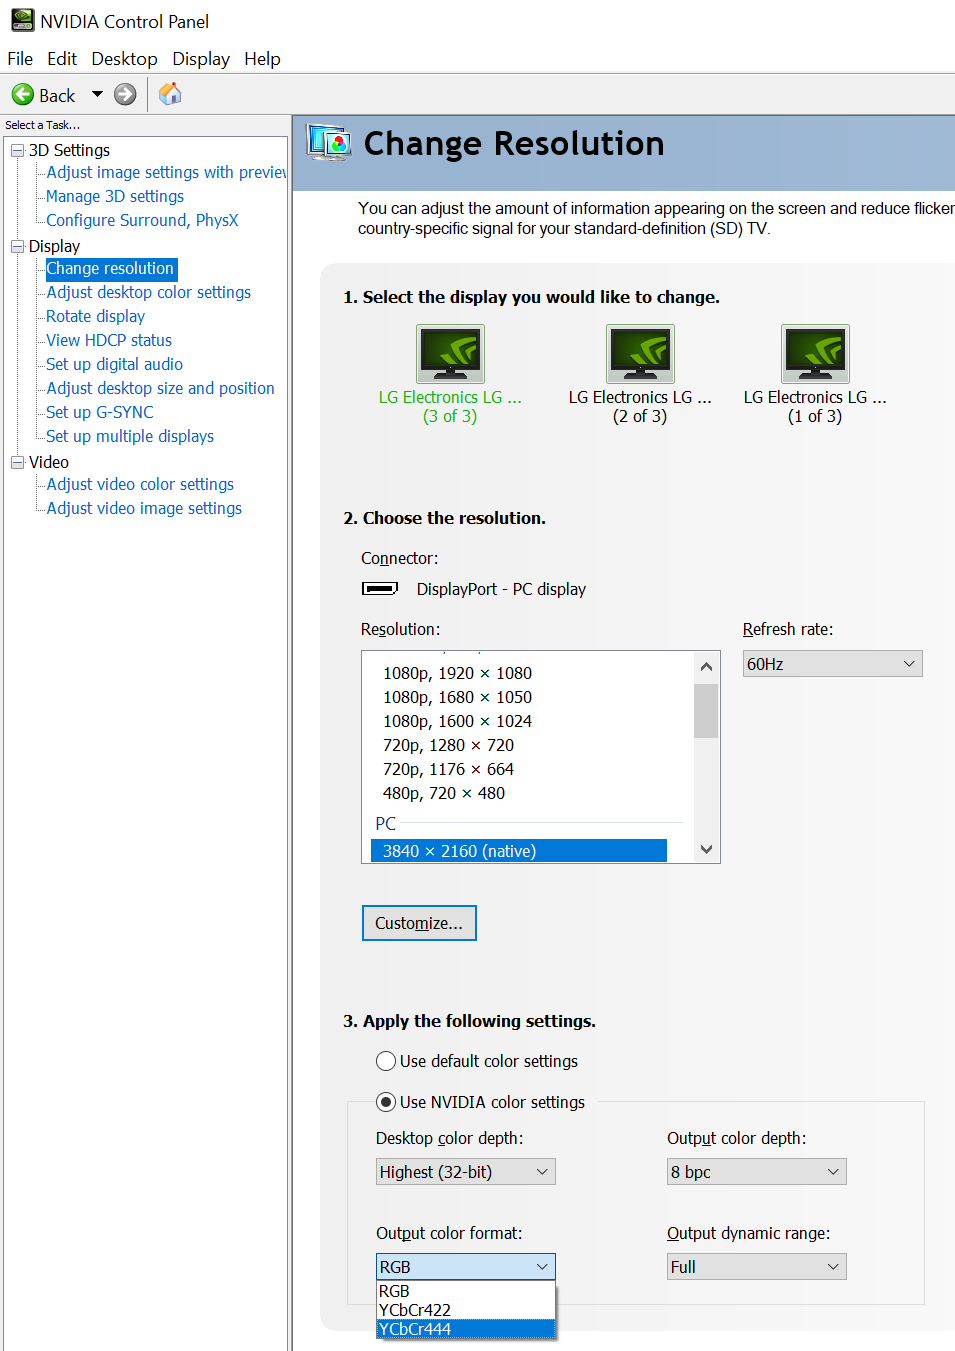This screenshot has width=955, height=1351.
Task: Open the Output dynamic range Full dropdown
Action: tap(757, 1267)
